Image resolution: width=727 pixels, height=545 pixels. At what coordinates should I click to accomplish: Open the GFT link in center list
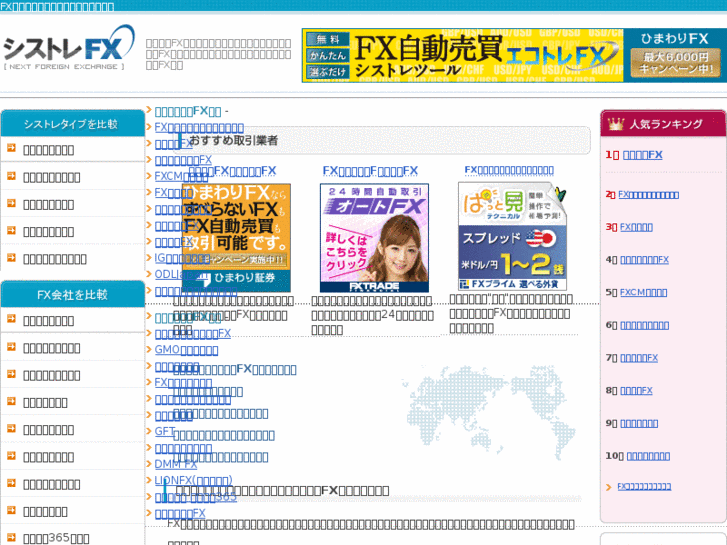(x=165, y=431)
